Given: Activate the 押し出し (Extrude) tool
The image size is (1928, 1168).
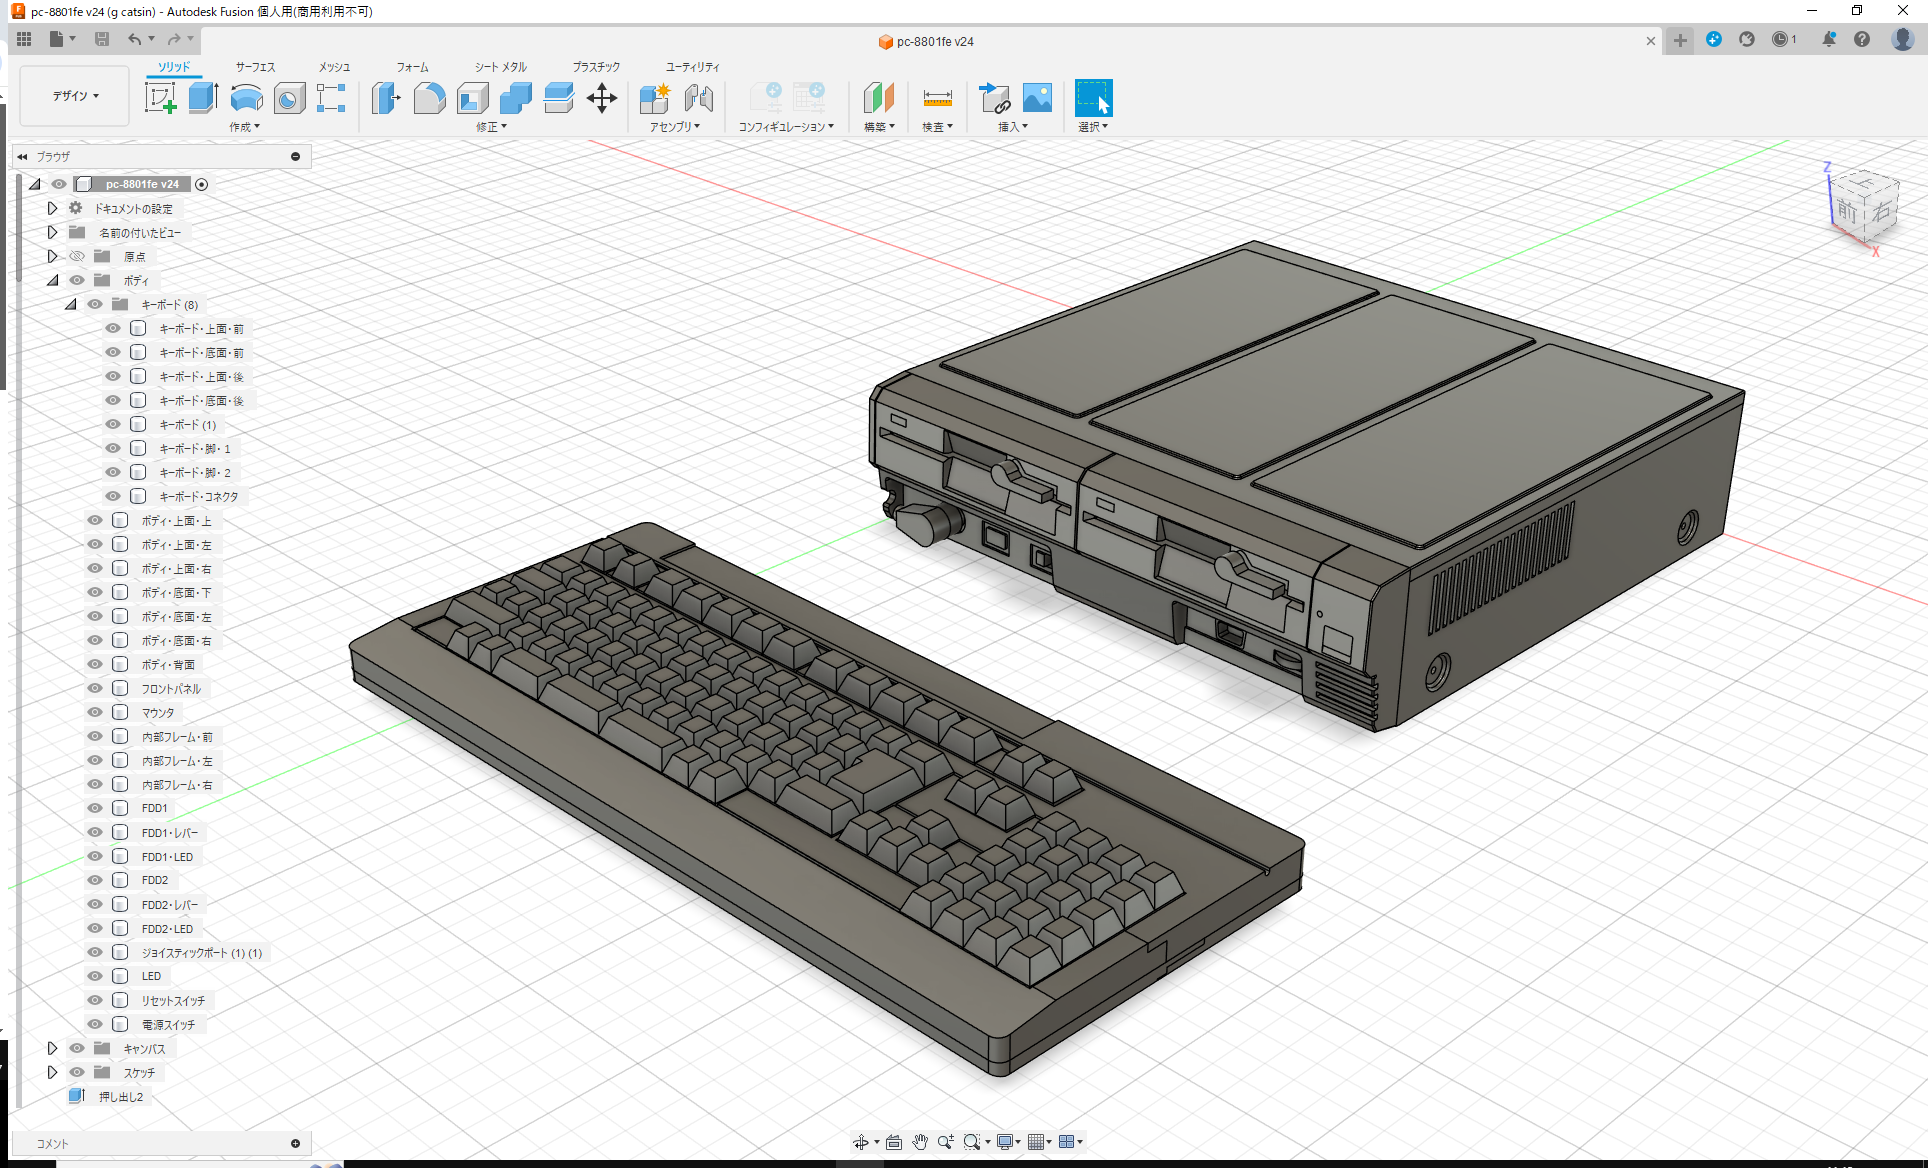Looking at the screenshot, I should click(x=203, y=98).
